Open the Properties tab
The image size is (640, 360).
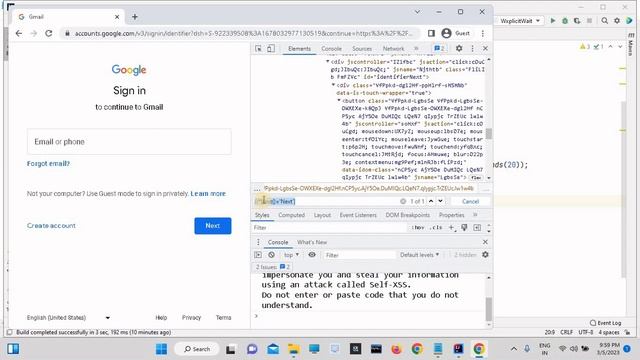click(x=451, y=215)
